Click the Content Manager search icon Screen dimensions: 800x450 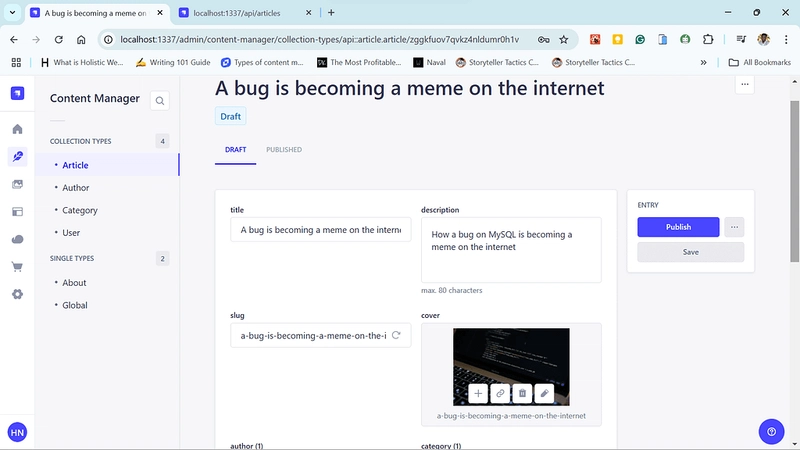click(x=160, y=101)
